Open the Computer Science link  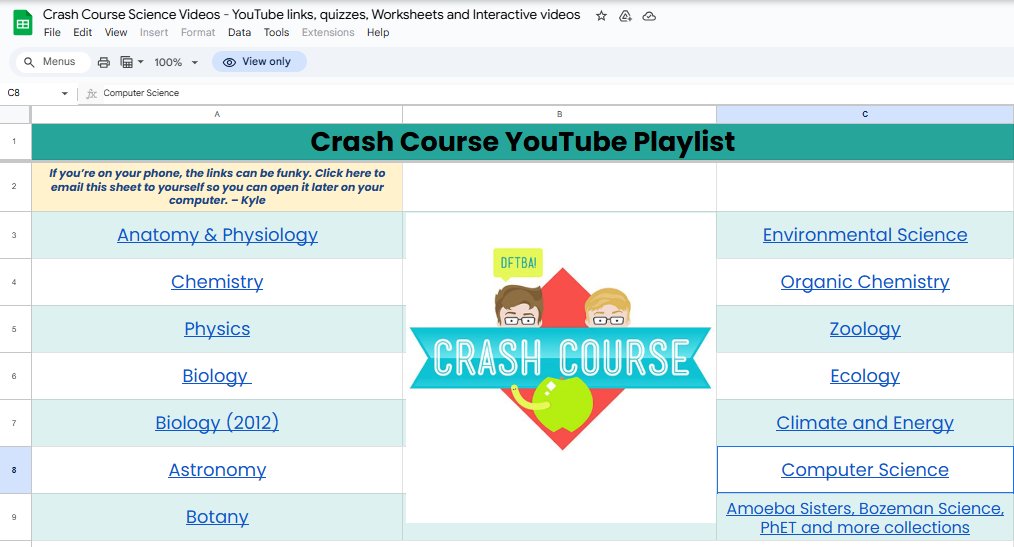pyautogui.click(x=865, y=469)
